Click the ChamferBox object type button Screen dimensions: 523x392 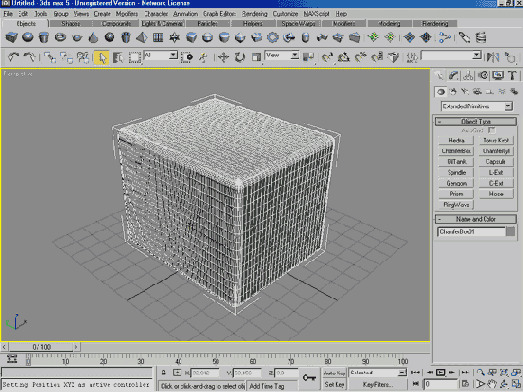(x=456, y=151)
